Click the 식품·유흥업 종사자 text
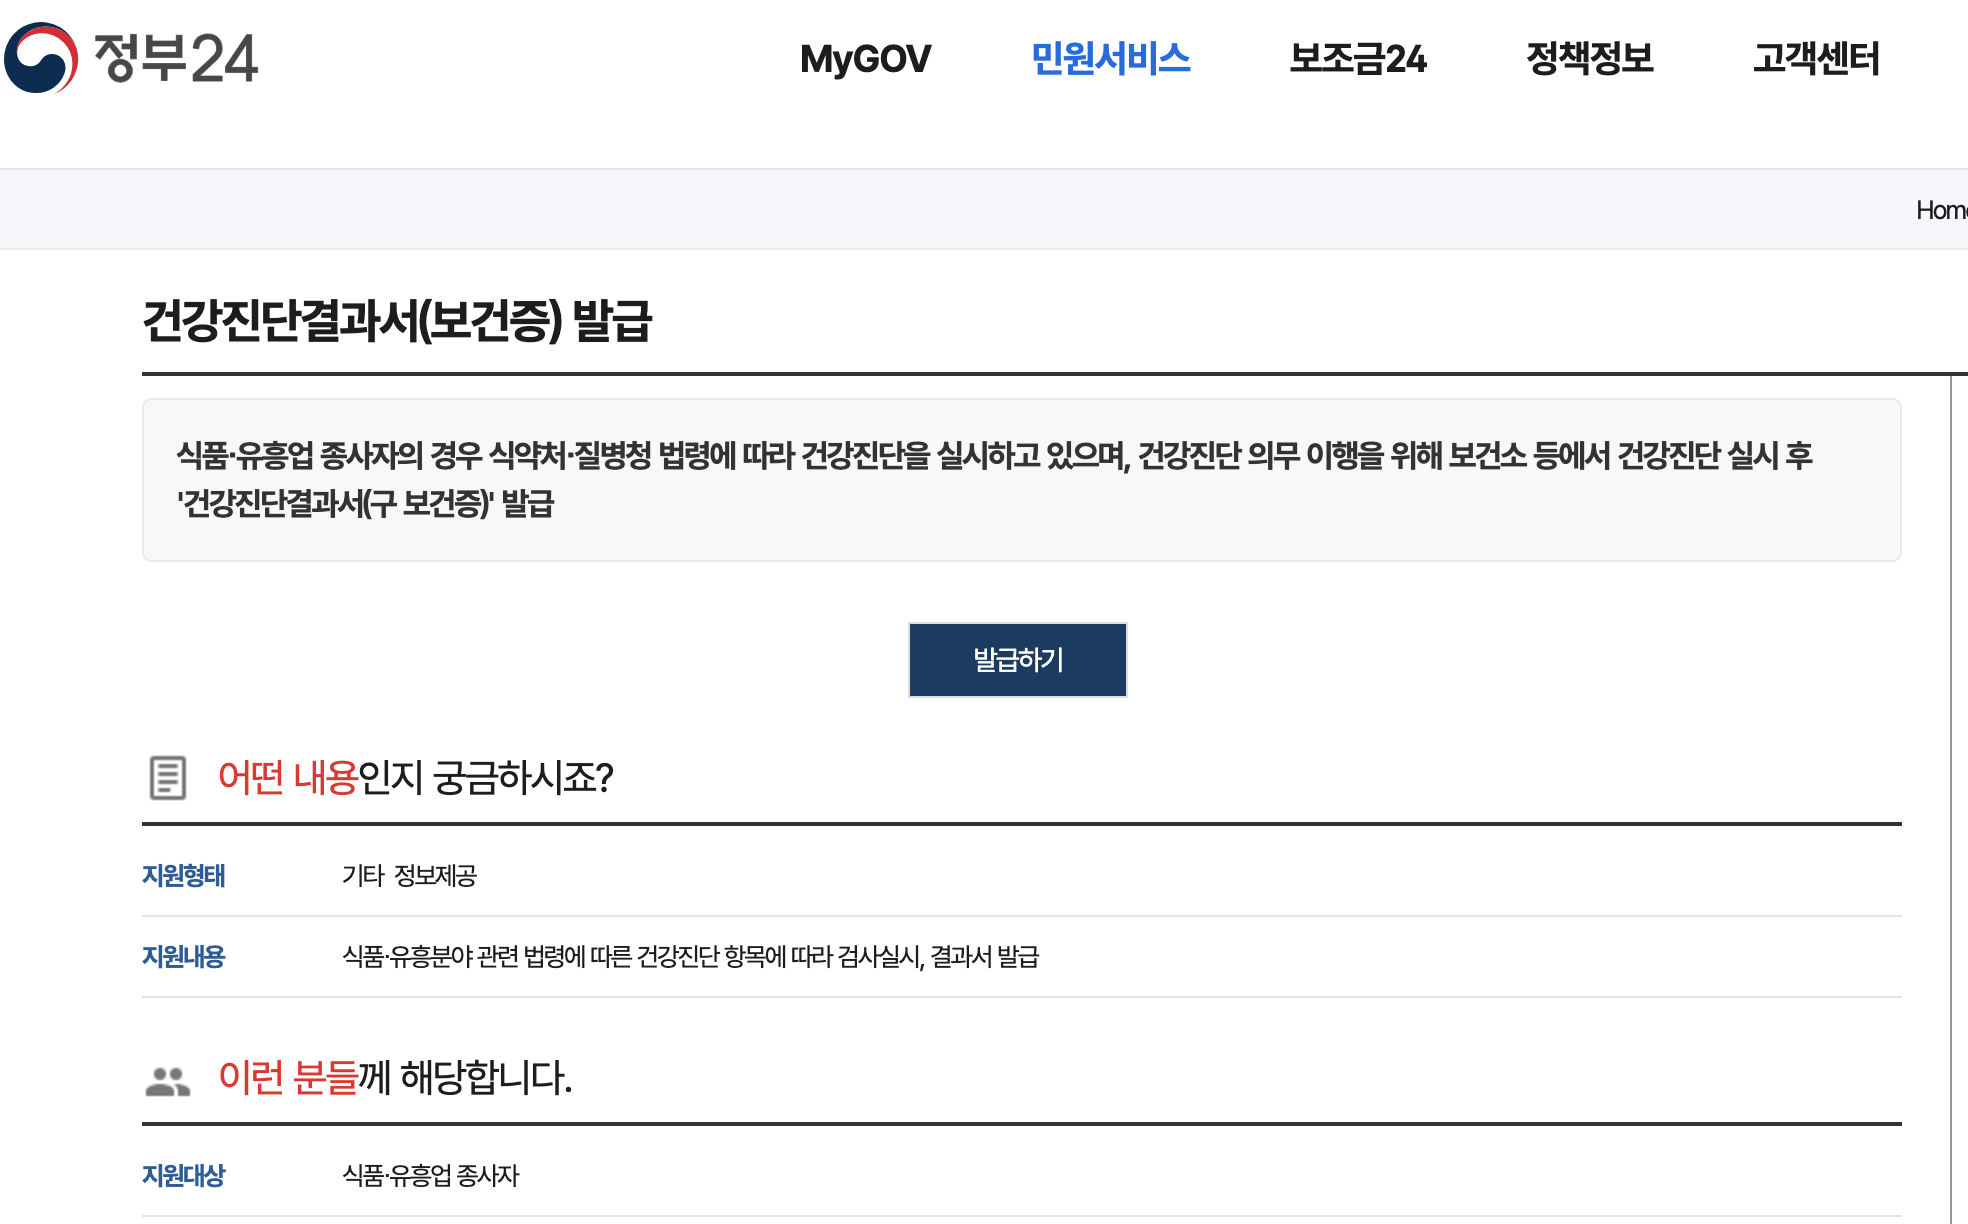 431,1176
